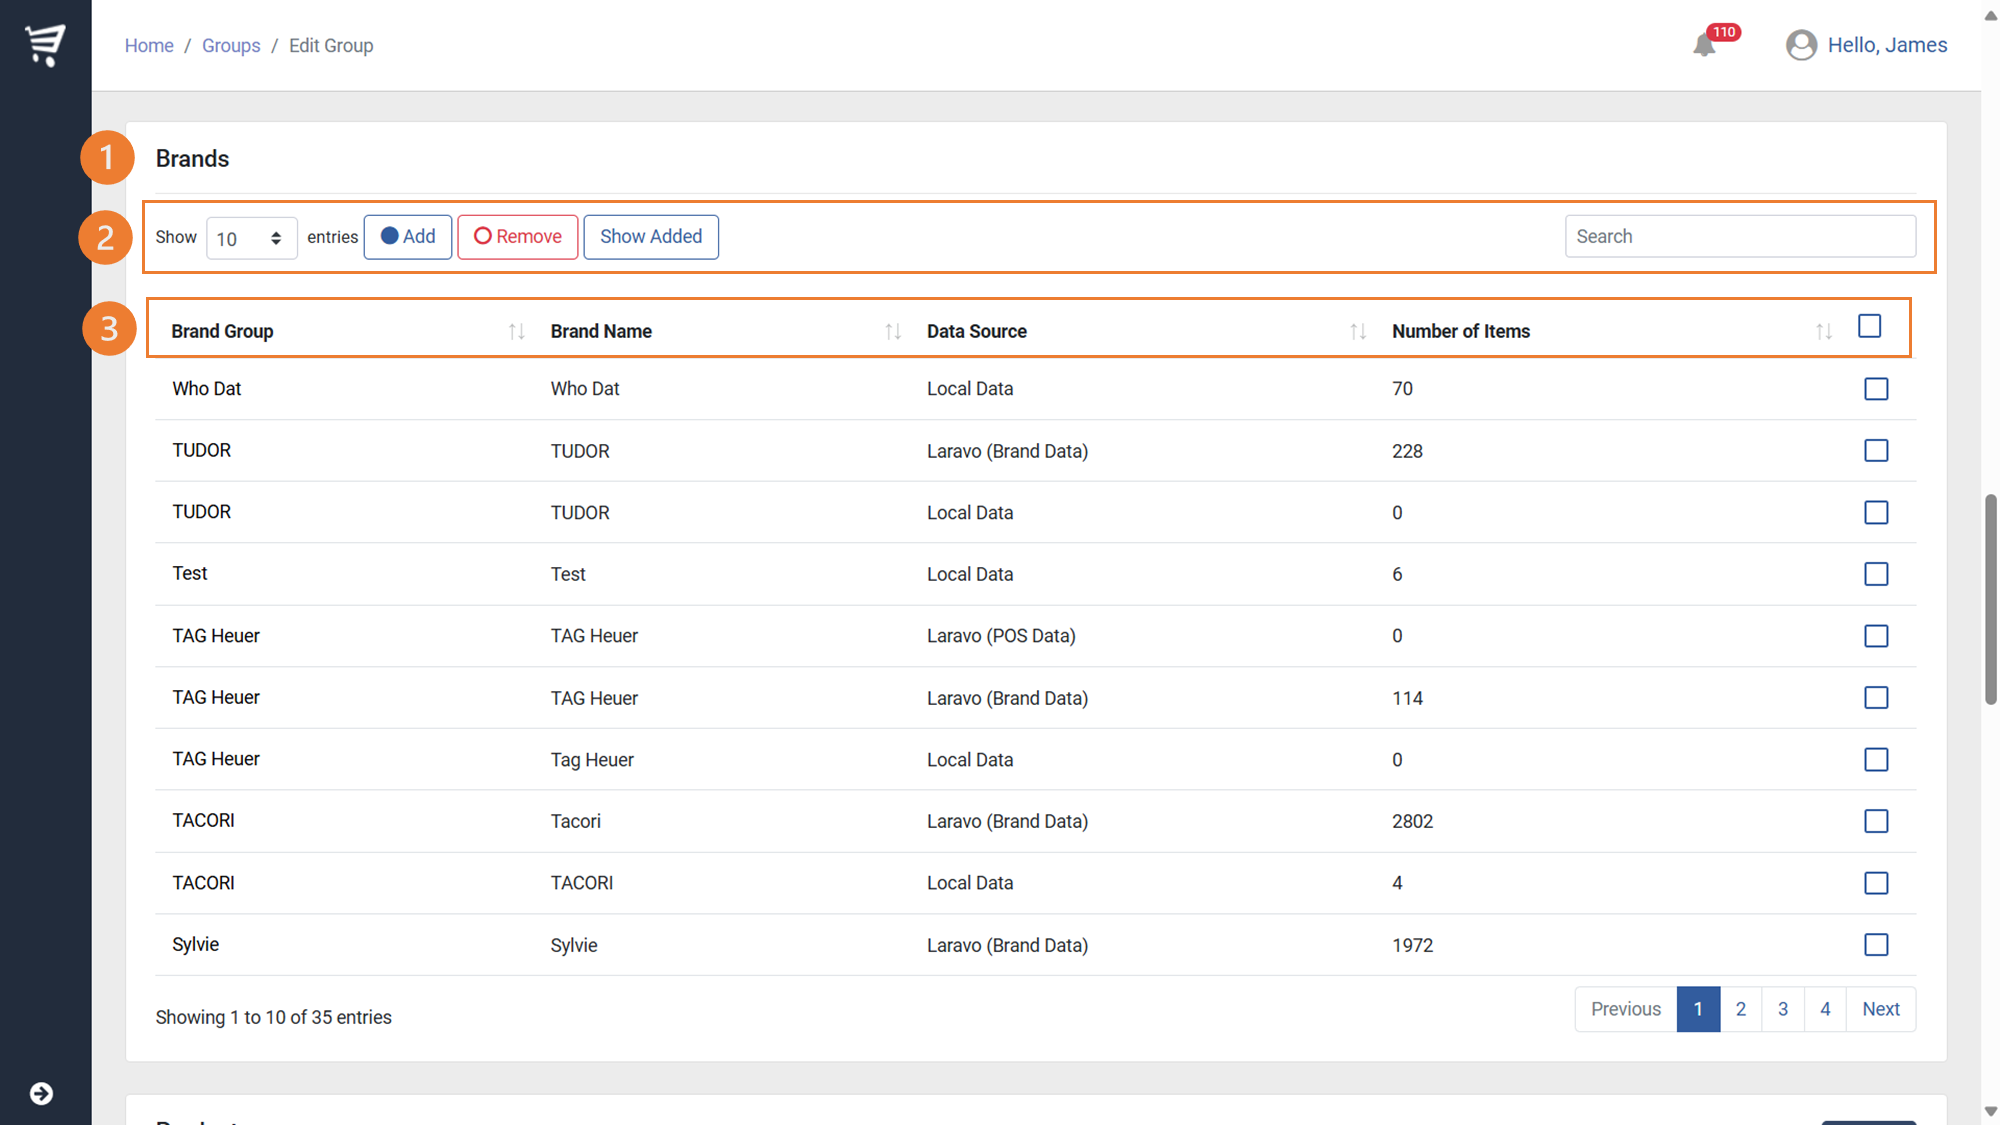Click the Laravo (POS Data) cell
This screenshot has width=2000, height=1125.
point(1001,636)
